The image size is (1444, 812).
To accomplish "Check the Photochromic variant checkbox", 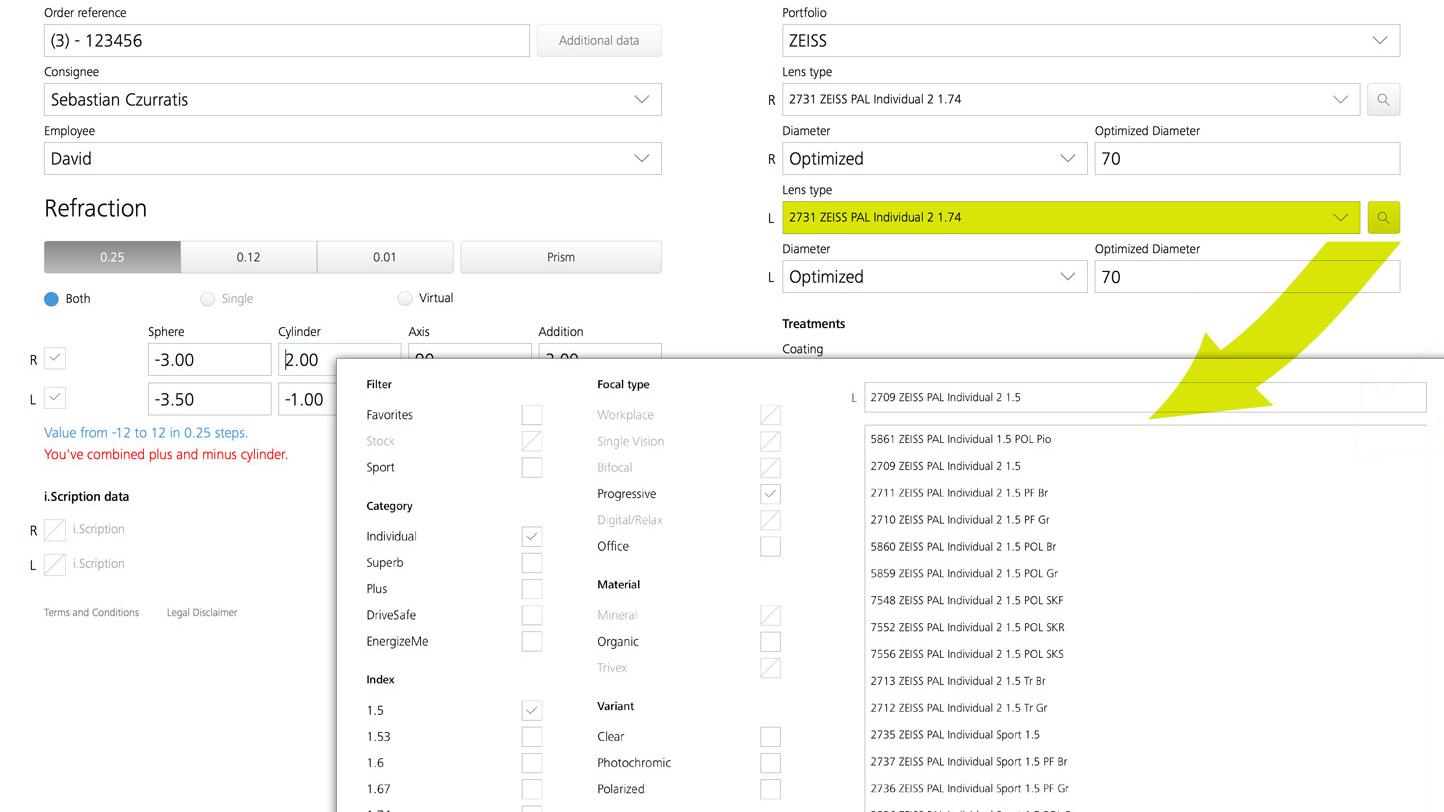I will tap(770, 763).
